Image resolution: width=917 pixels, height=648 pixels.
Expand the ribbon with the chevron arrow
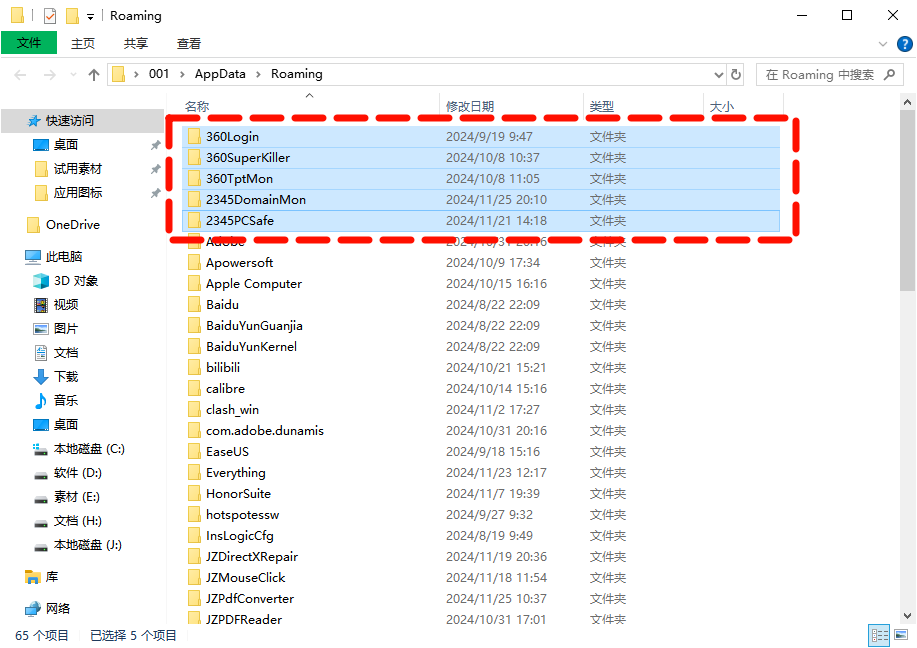(x=883, y=44)
